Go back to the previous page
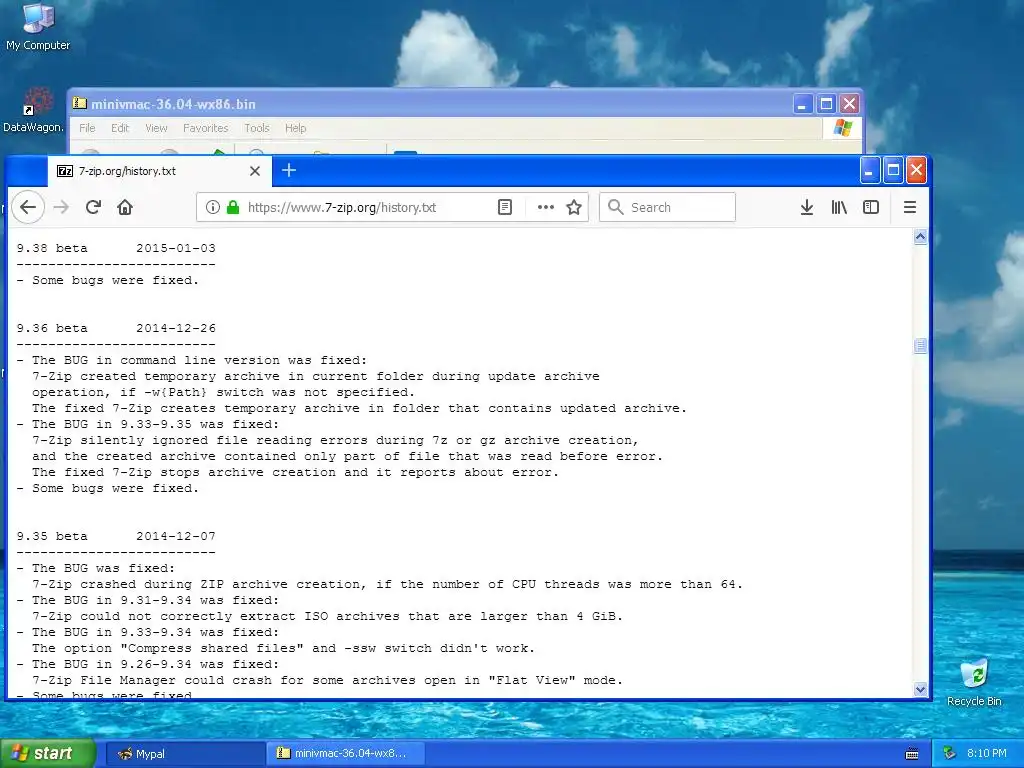Screen dimensions: 1024x768 point(28,208)
